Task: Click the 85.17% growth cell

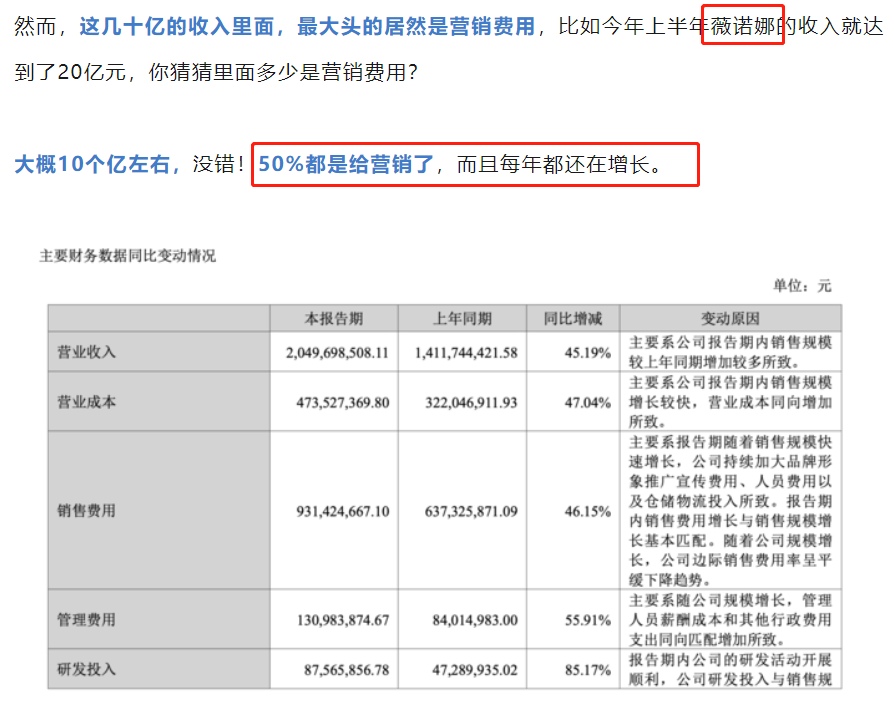Action: (587, 669)
